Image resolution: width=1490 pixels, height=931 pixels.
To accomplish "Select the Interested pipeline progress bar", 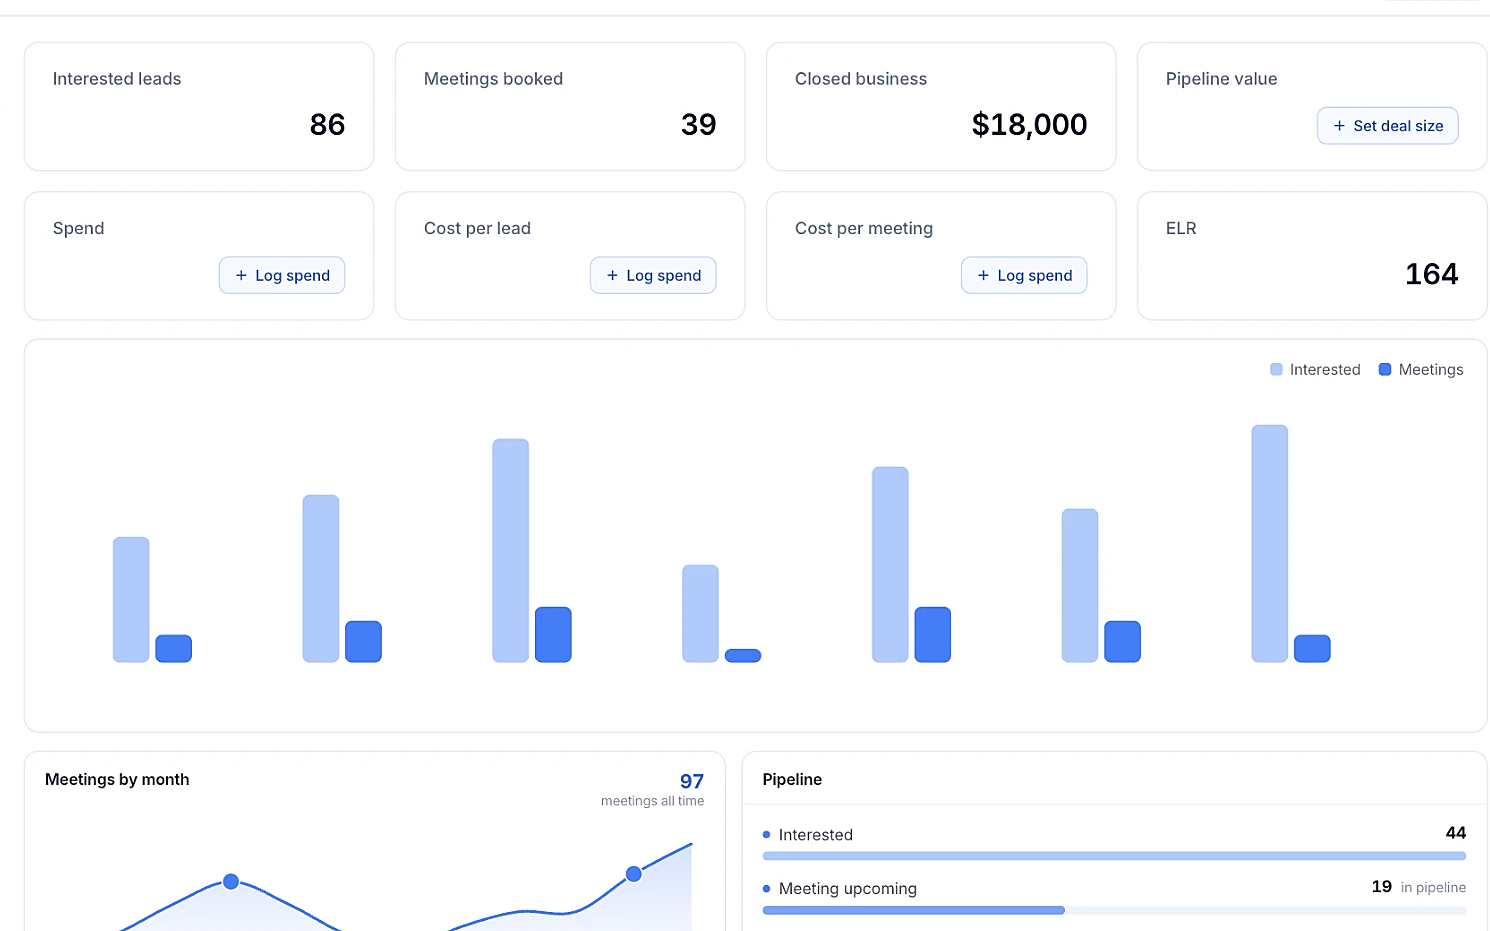I will click(x=1114, y=856).
